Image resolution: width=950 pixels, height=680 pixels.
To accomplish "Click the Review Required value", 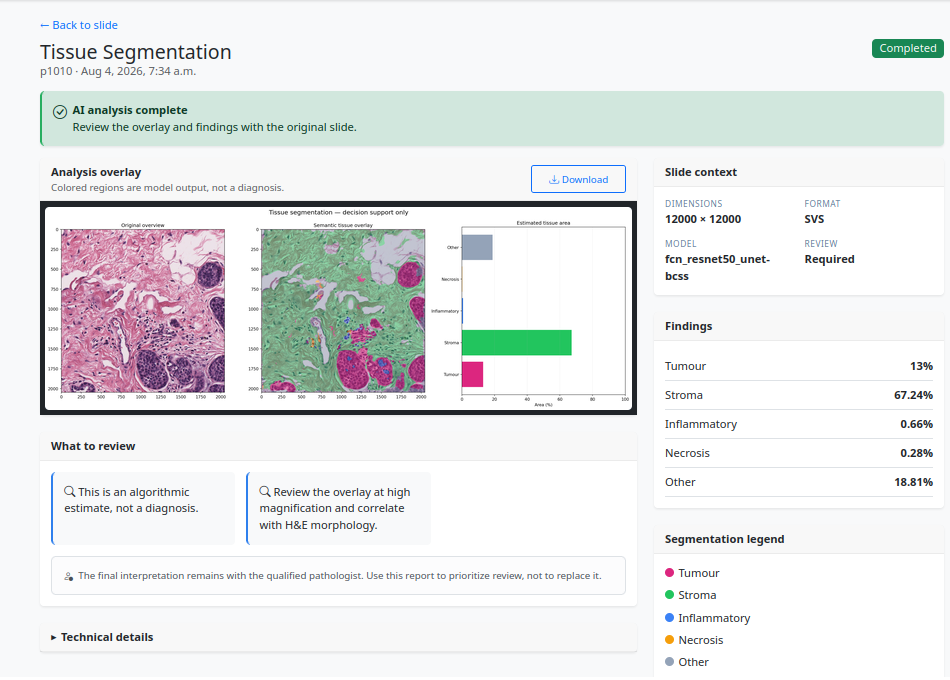I will pyautogui.click(x=829, y=259).
